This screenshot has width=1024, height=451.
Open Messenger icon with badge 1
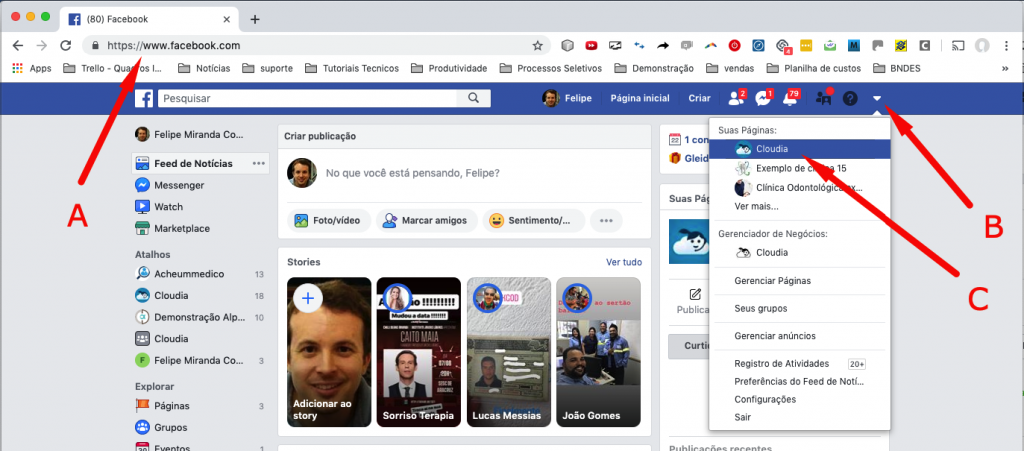(763, 98)
